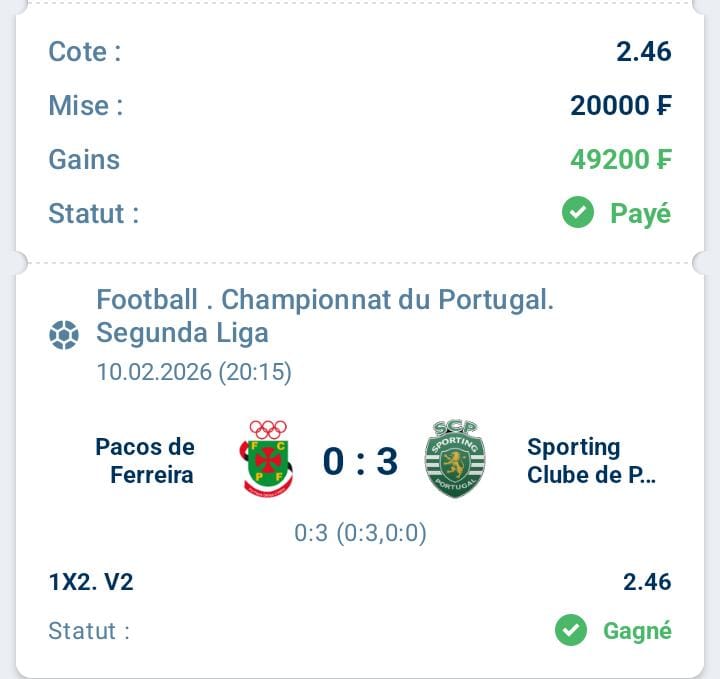The image size is (720, 679).
Task: Tap the 1X2. V2 bet selection
Action: 91,582
